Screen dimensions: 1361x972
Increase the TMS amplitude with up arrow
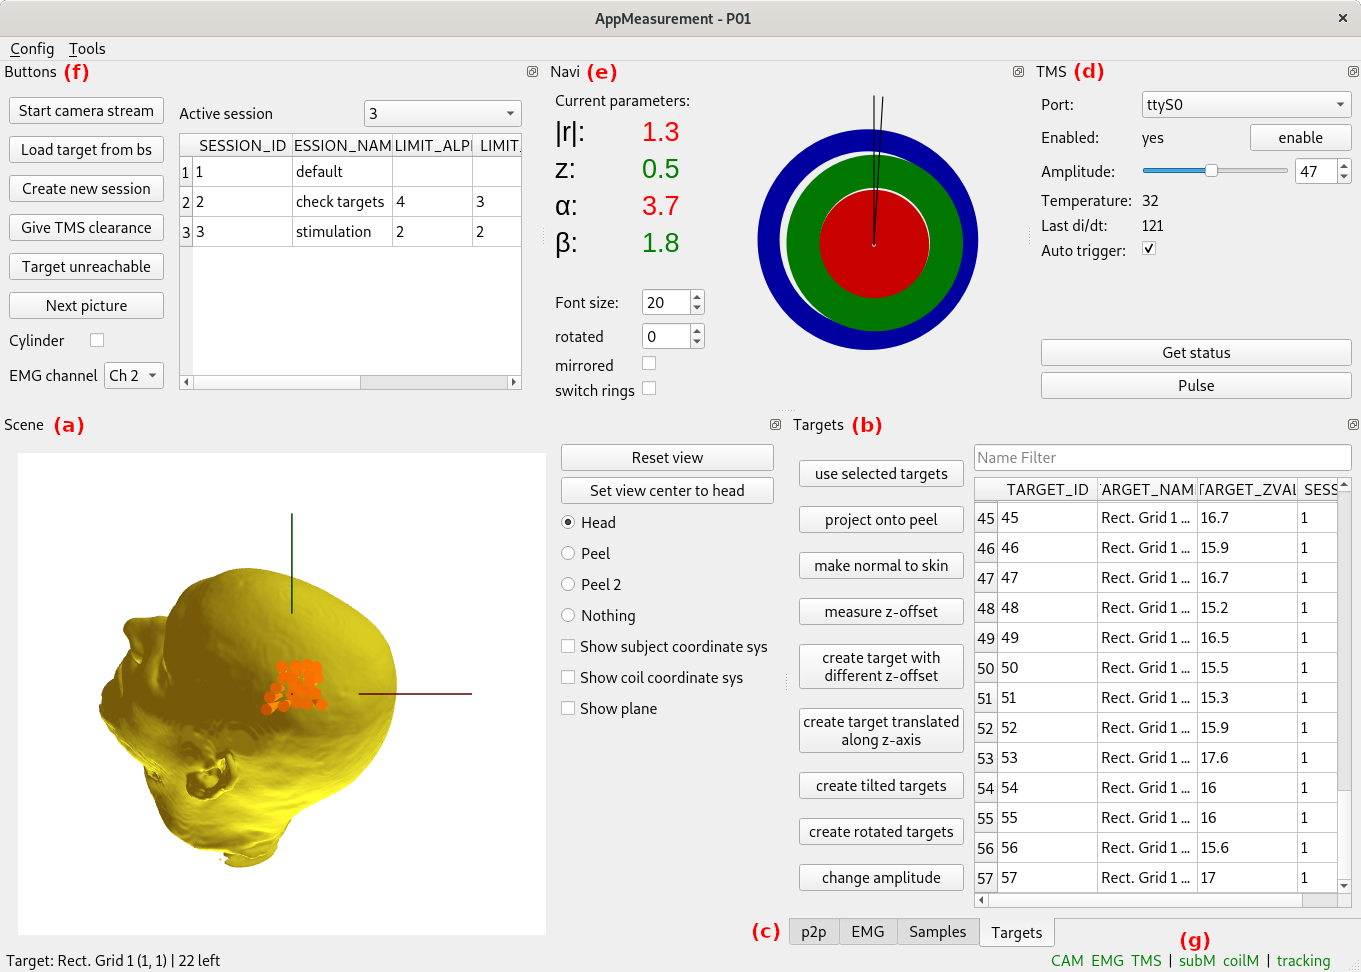coord(1344,166)
